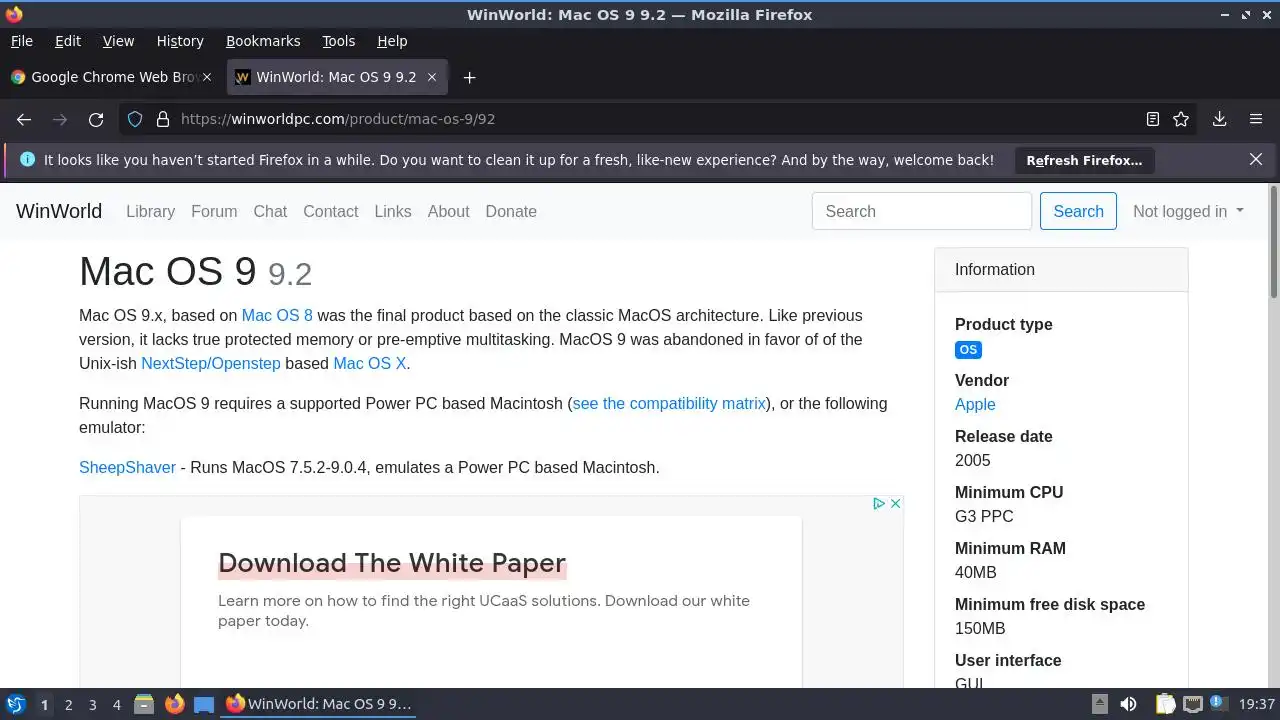Go to WinWorld home logo link
This screenshot has height=720, width=1280.
pos(59,211)
